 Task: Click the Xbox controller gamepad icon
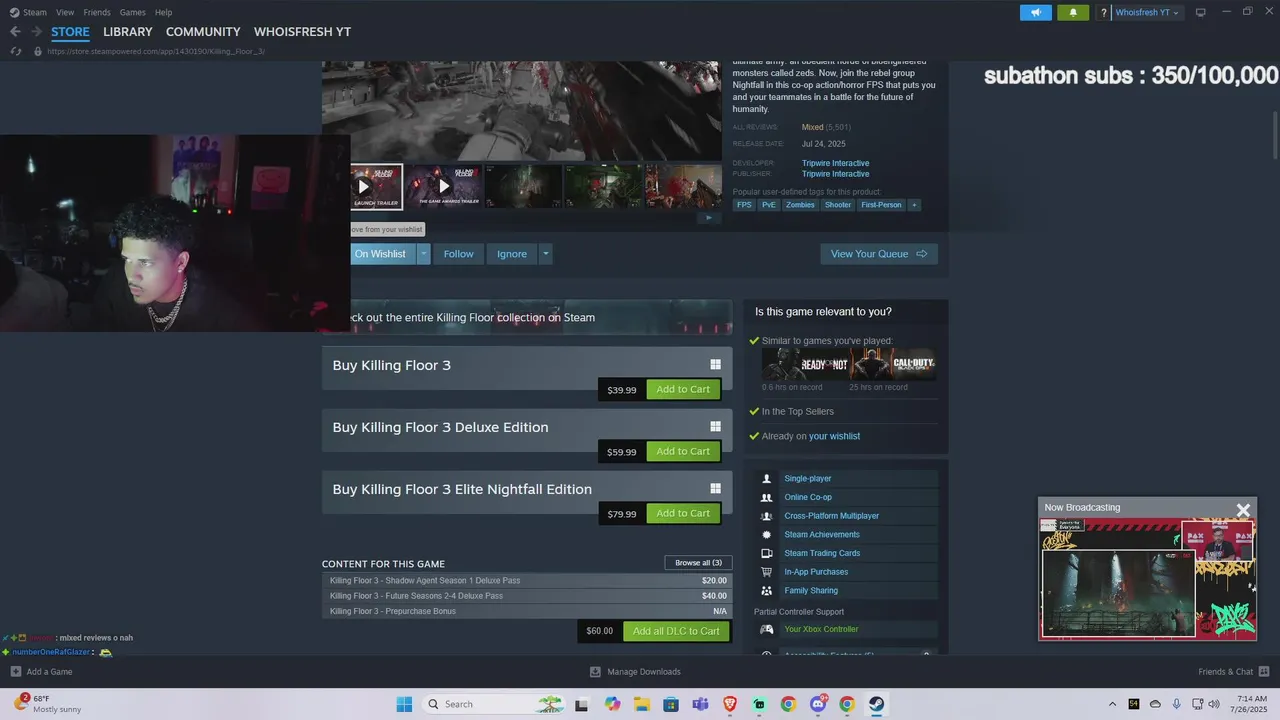click(766, 629)
